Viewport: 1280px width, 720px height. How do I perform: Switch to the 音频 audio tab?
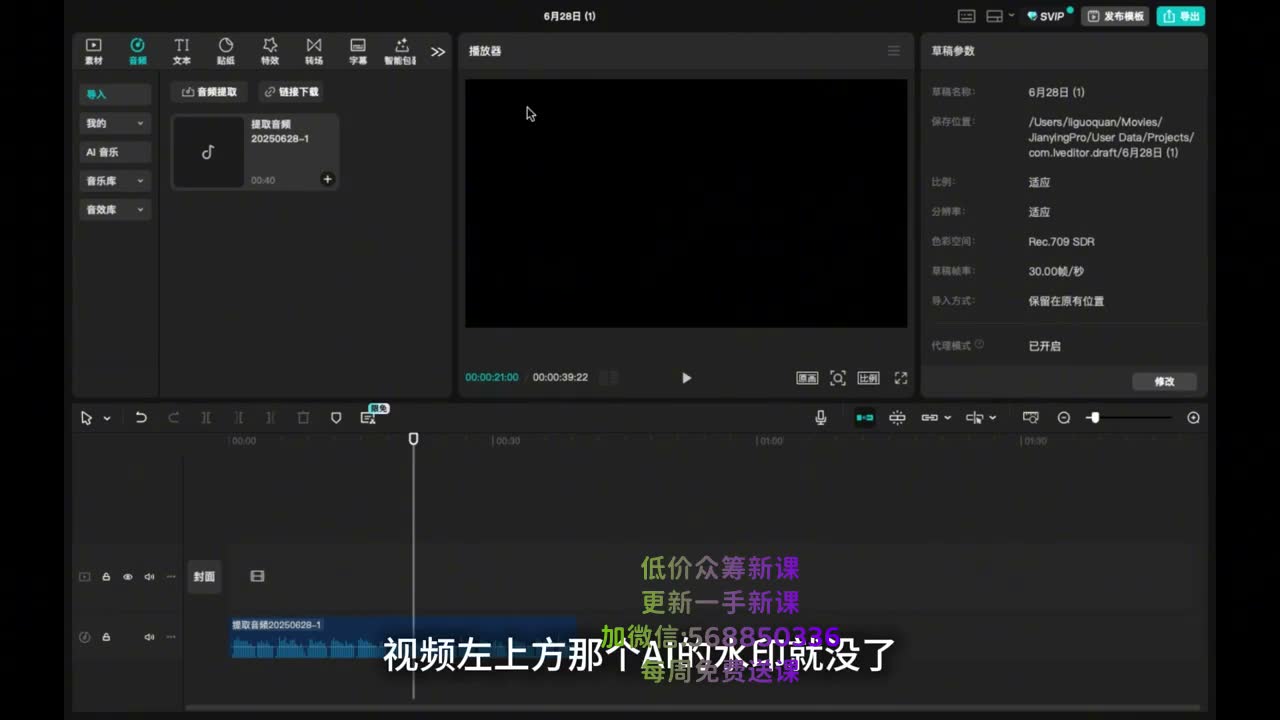pos(137,51)
